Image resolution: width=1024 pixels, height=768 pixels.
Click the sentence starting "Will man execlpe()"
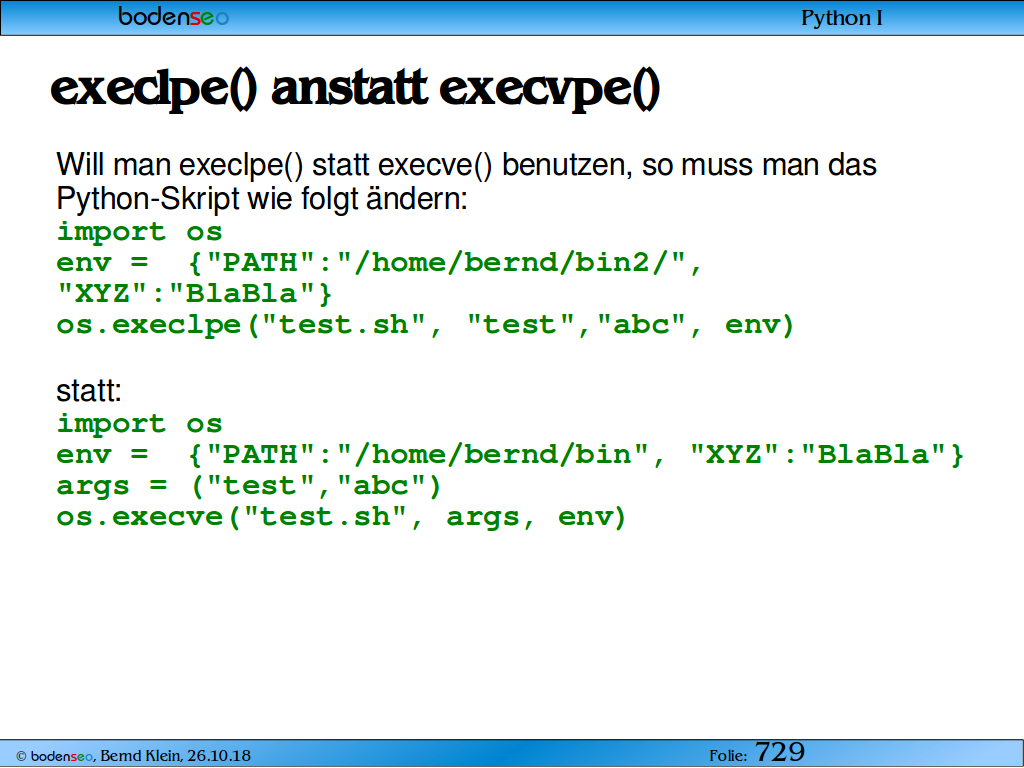(x=466, y=165)
